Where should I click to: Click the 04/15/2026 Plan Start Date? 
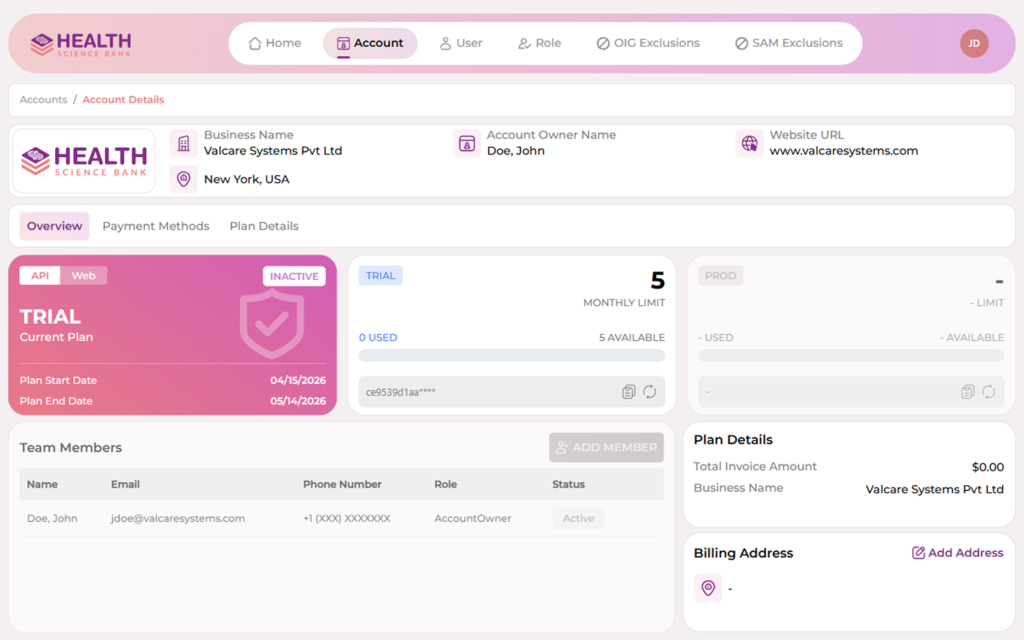[x=298, y=380]
